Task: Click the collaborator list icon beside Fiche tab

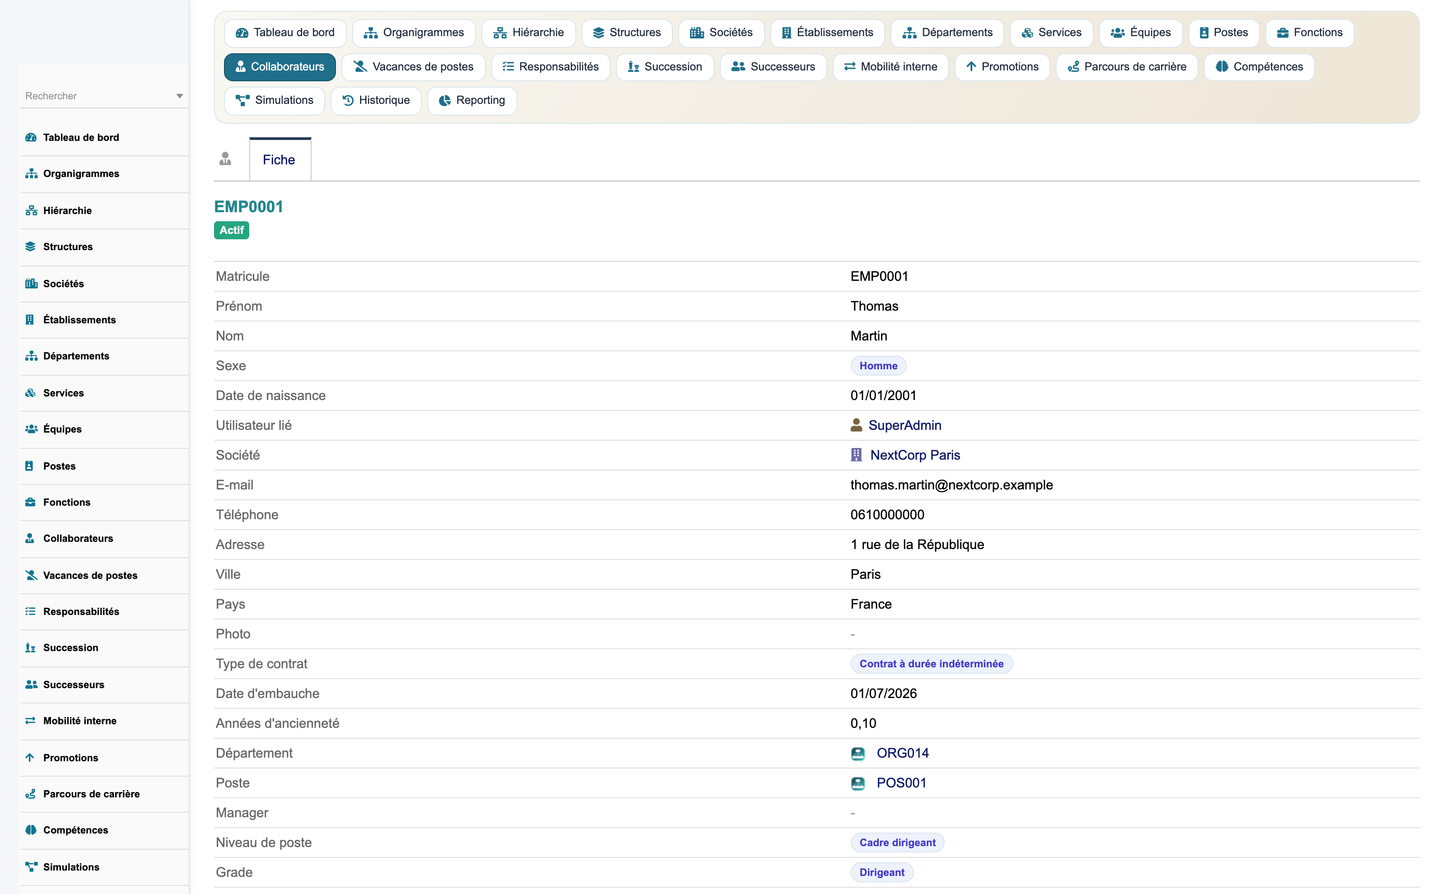Action: click(x=226, y=159)
